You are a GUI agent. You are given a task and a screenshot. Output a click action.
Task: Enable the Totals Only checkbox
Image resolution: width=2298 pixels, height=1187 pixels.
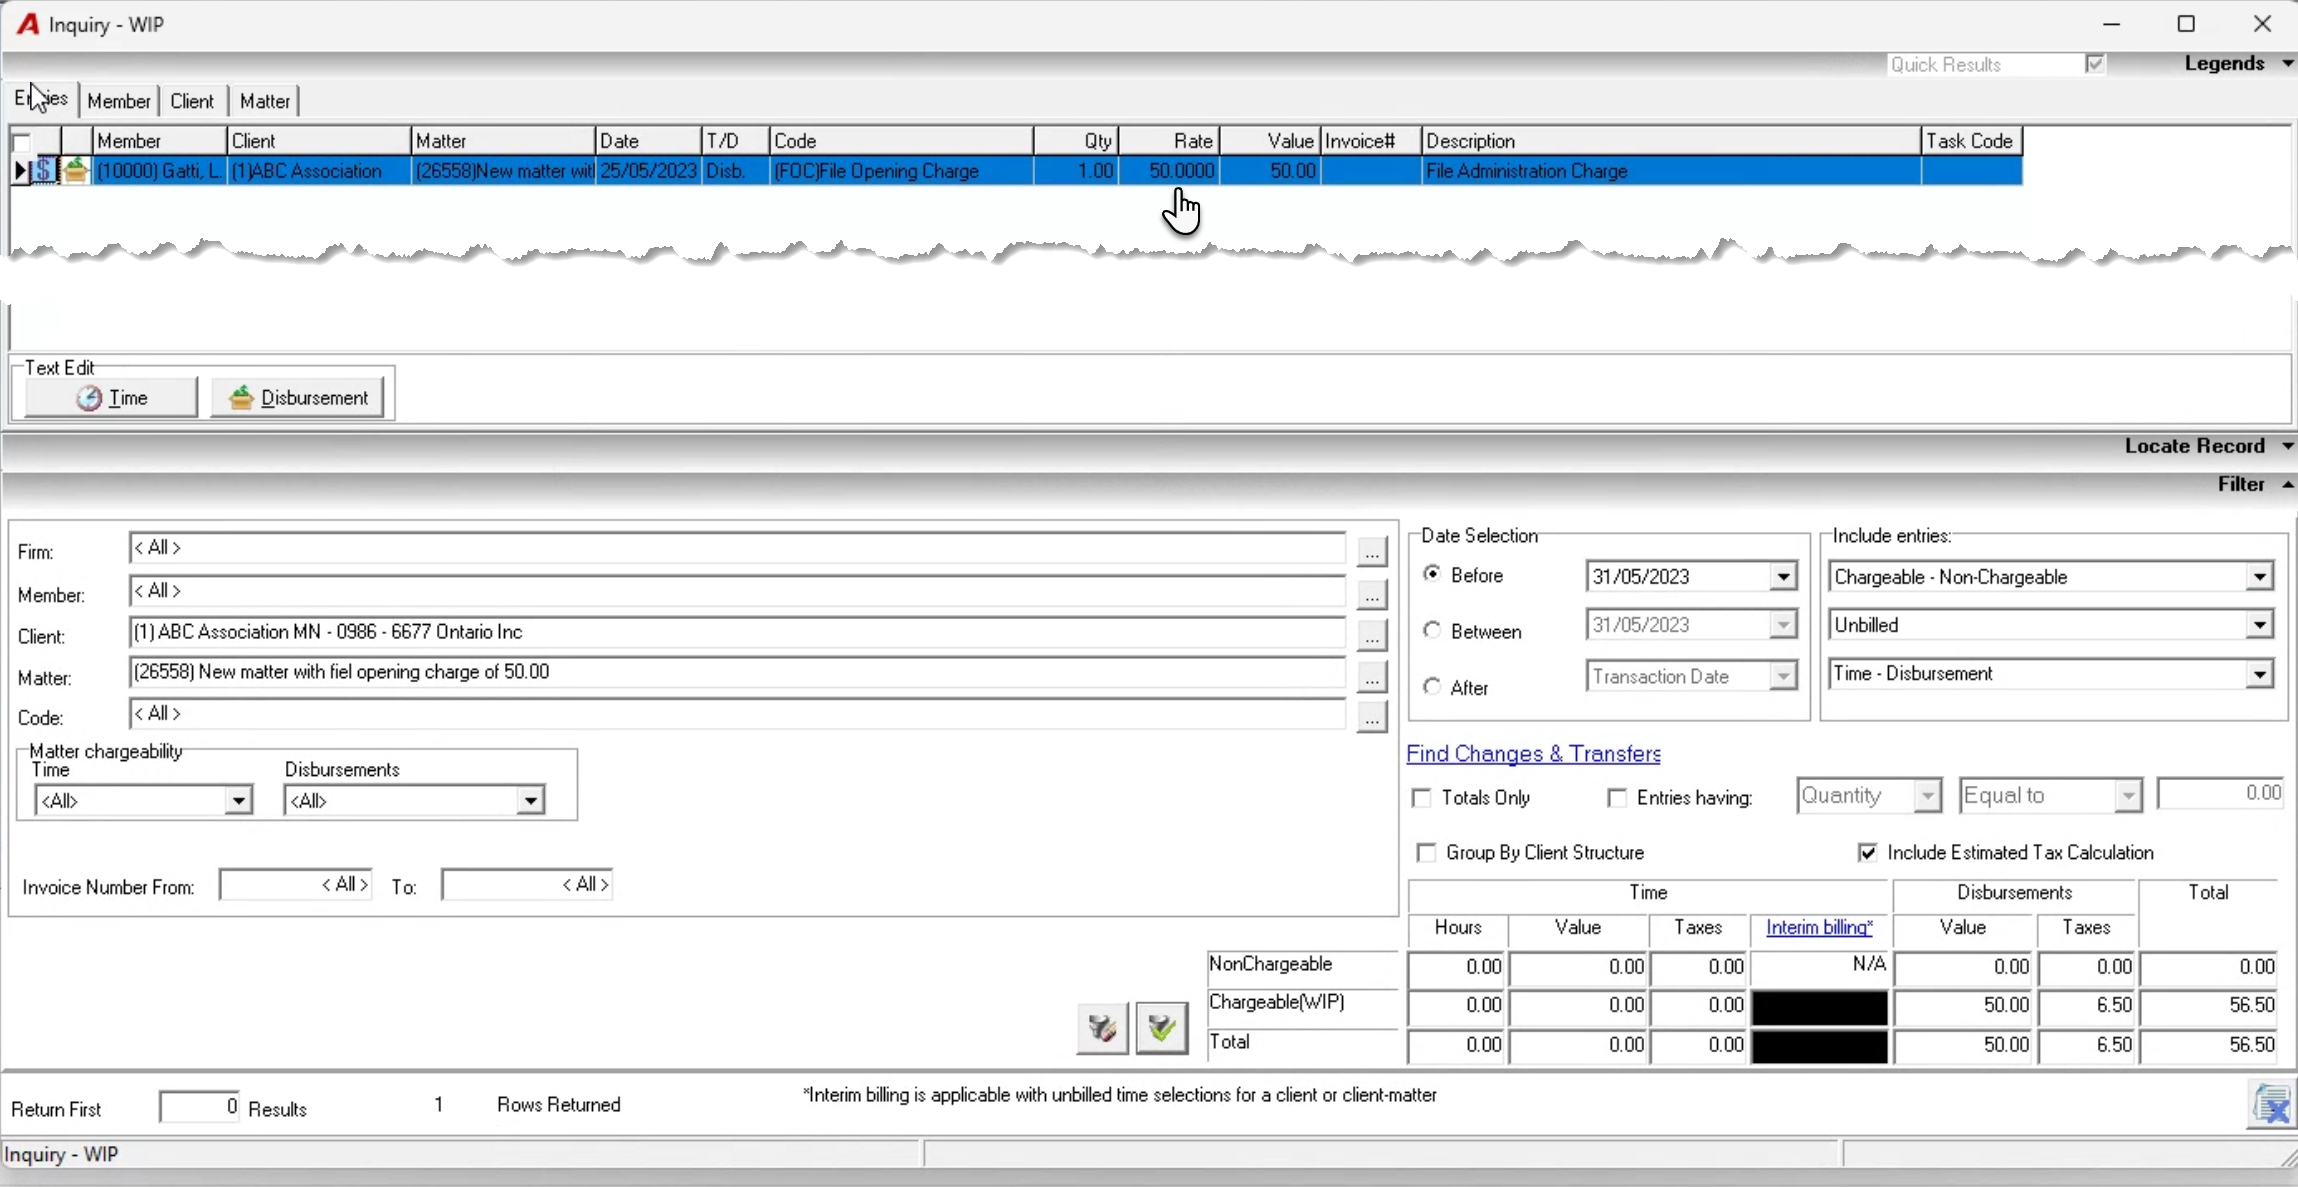tap(1421, 798)
